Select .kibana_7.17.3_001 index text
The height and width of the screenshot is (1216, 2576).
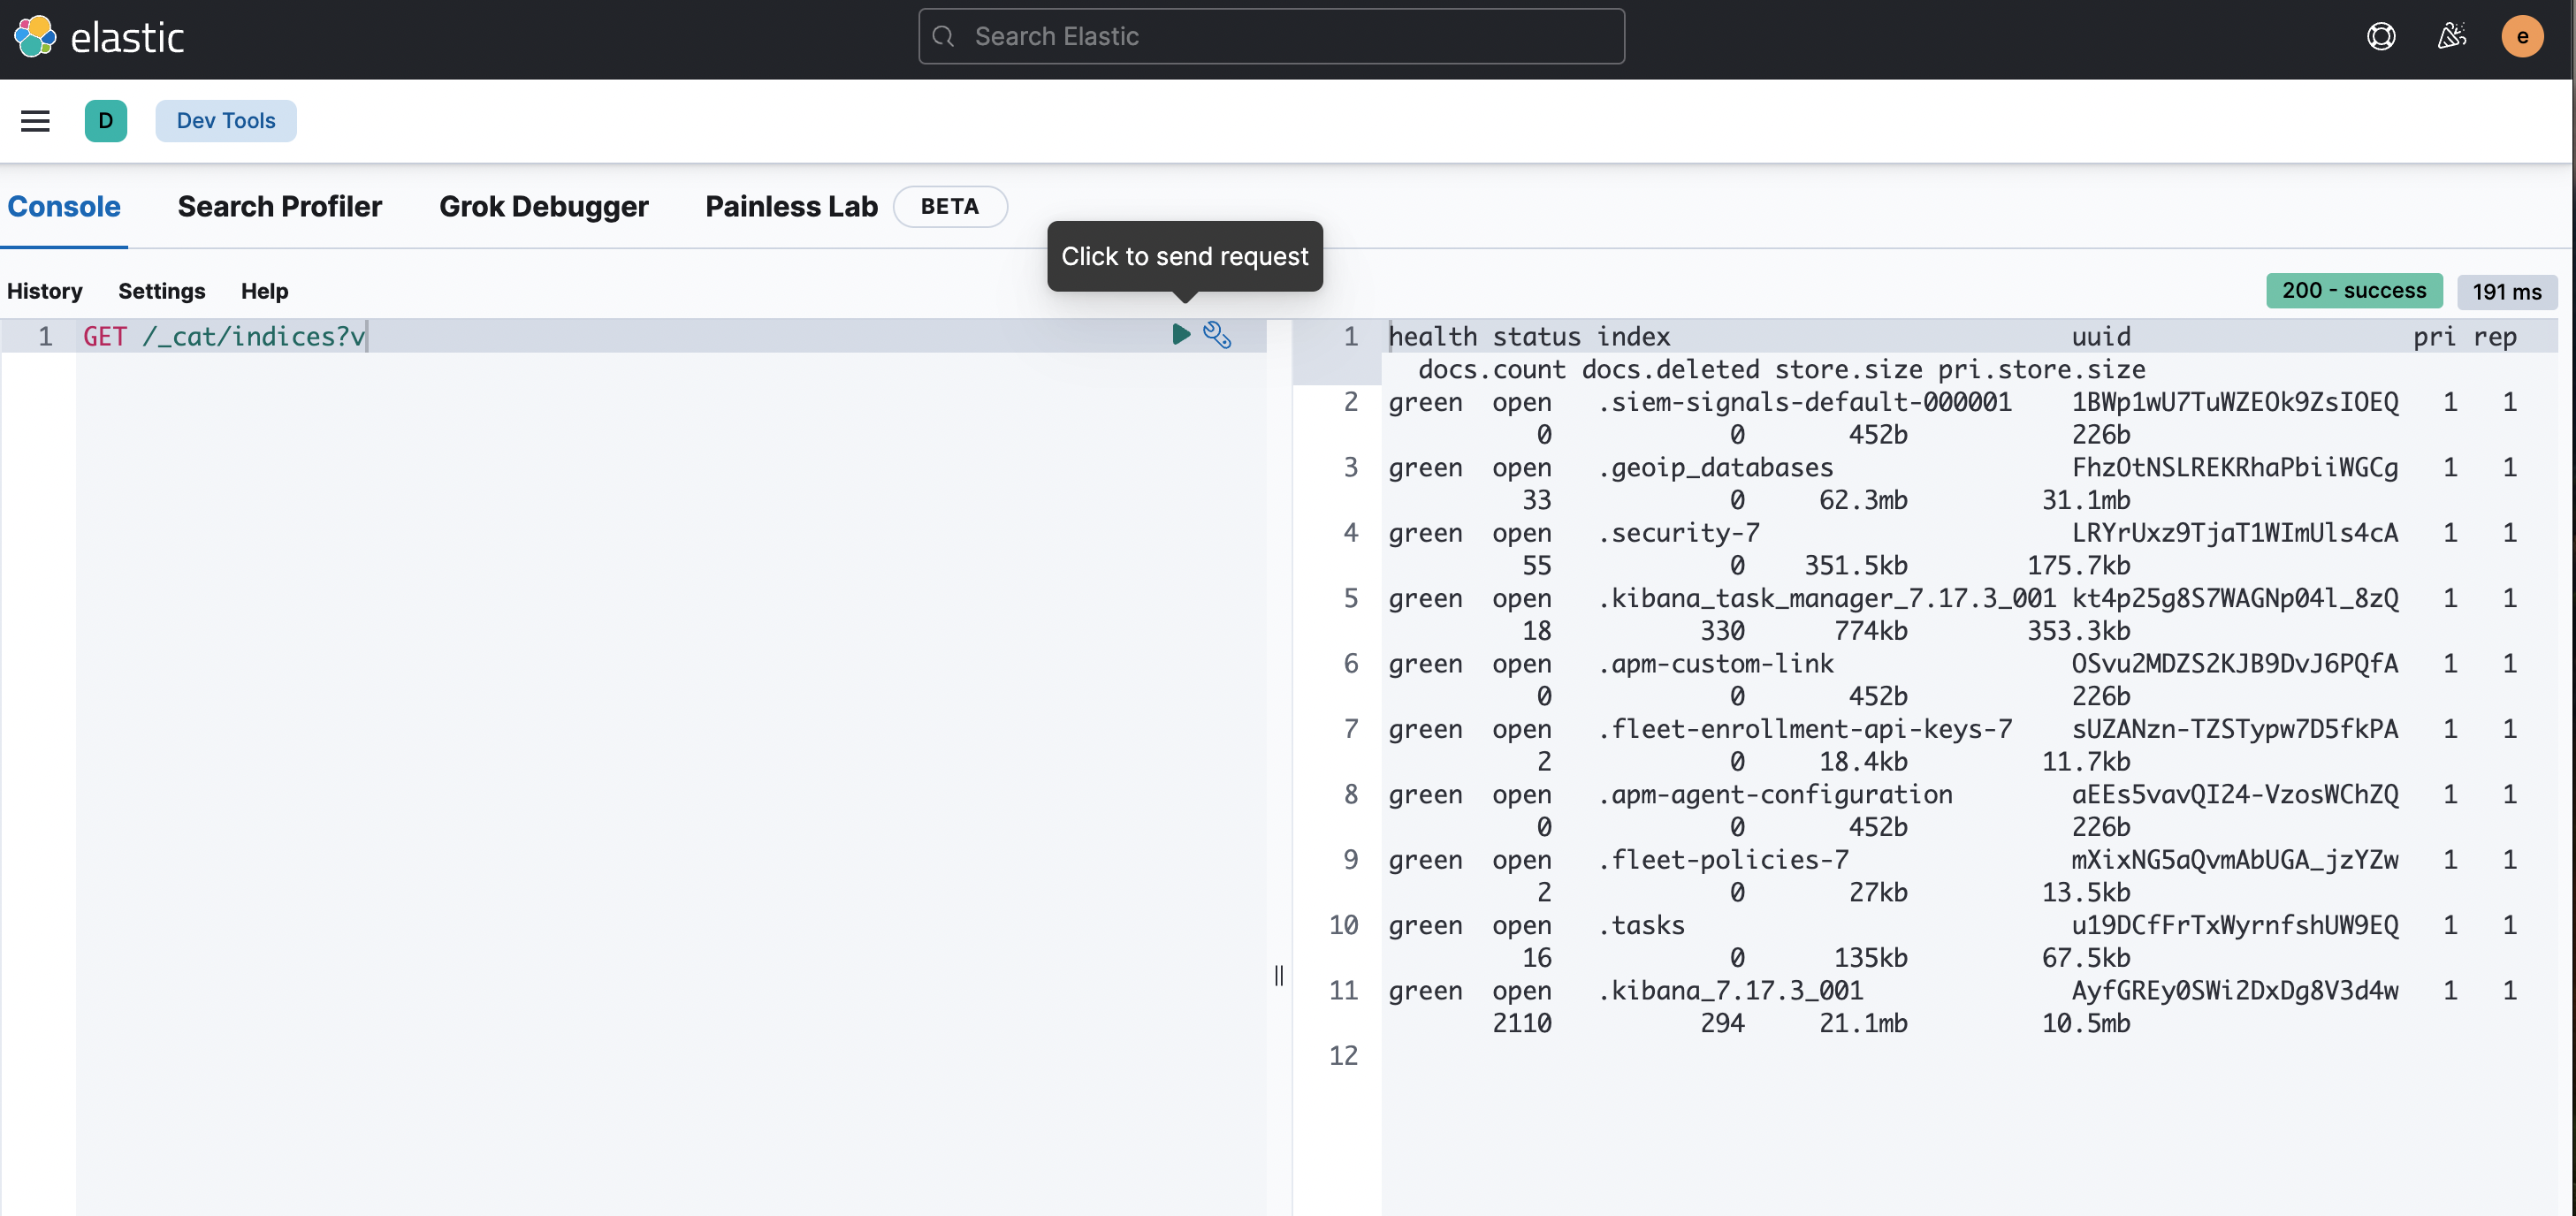(1730, 991)
